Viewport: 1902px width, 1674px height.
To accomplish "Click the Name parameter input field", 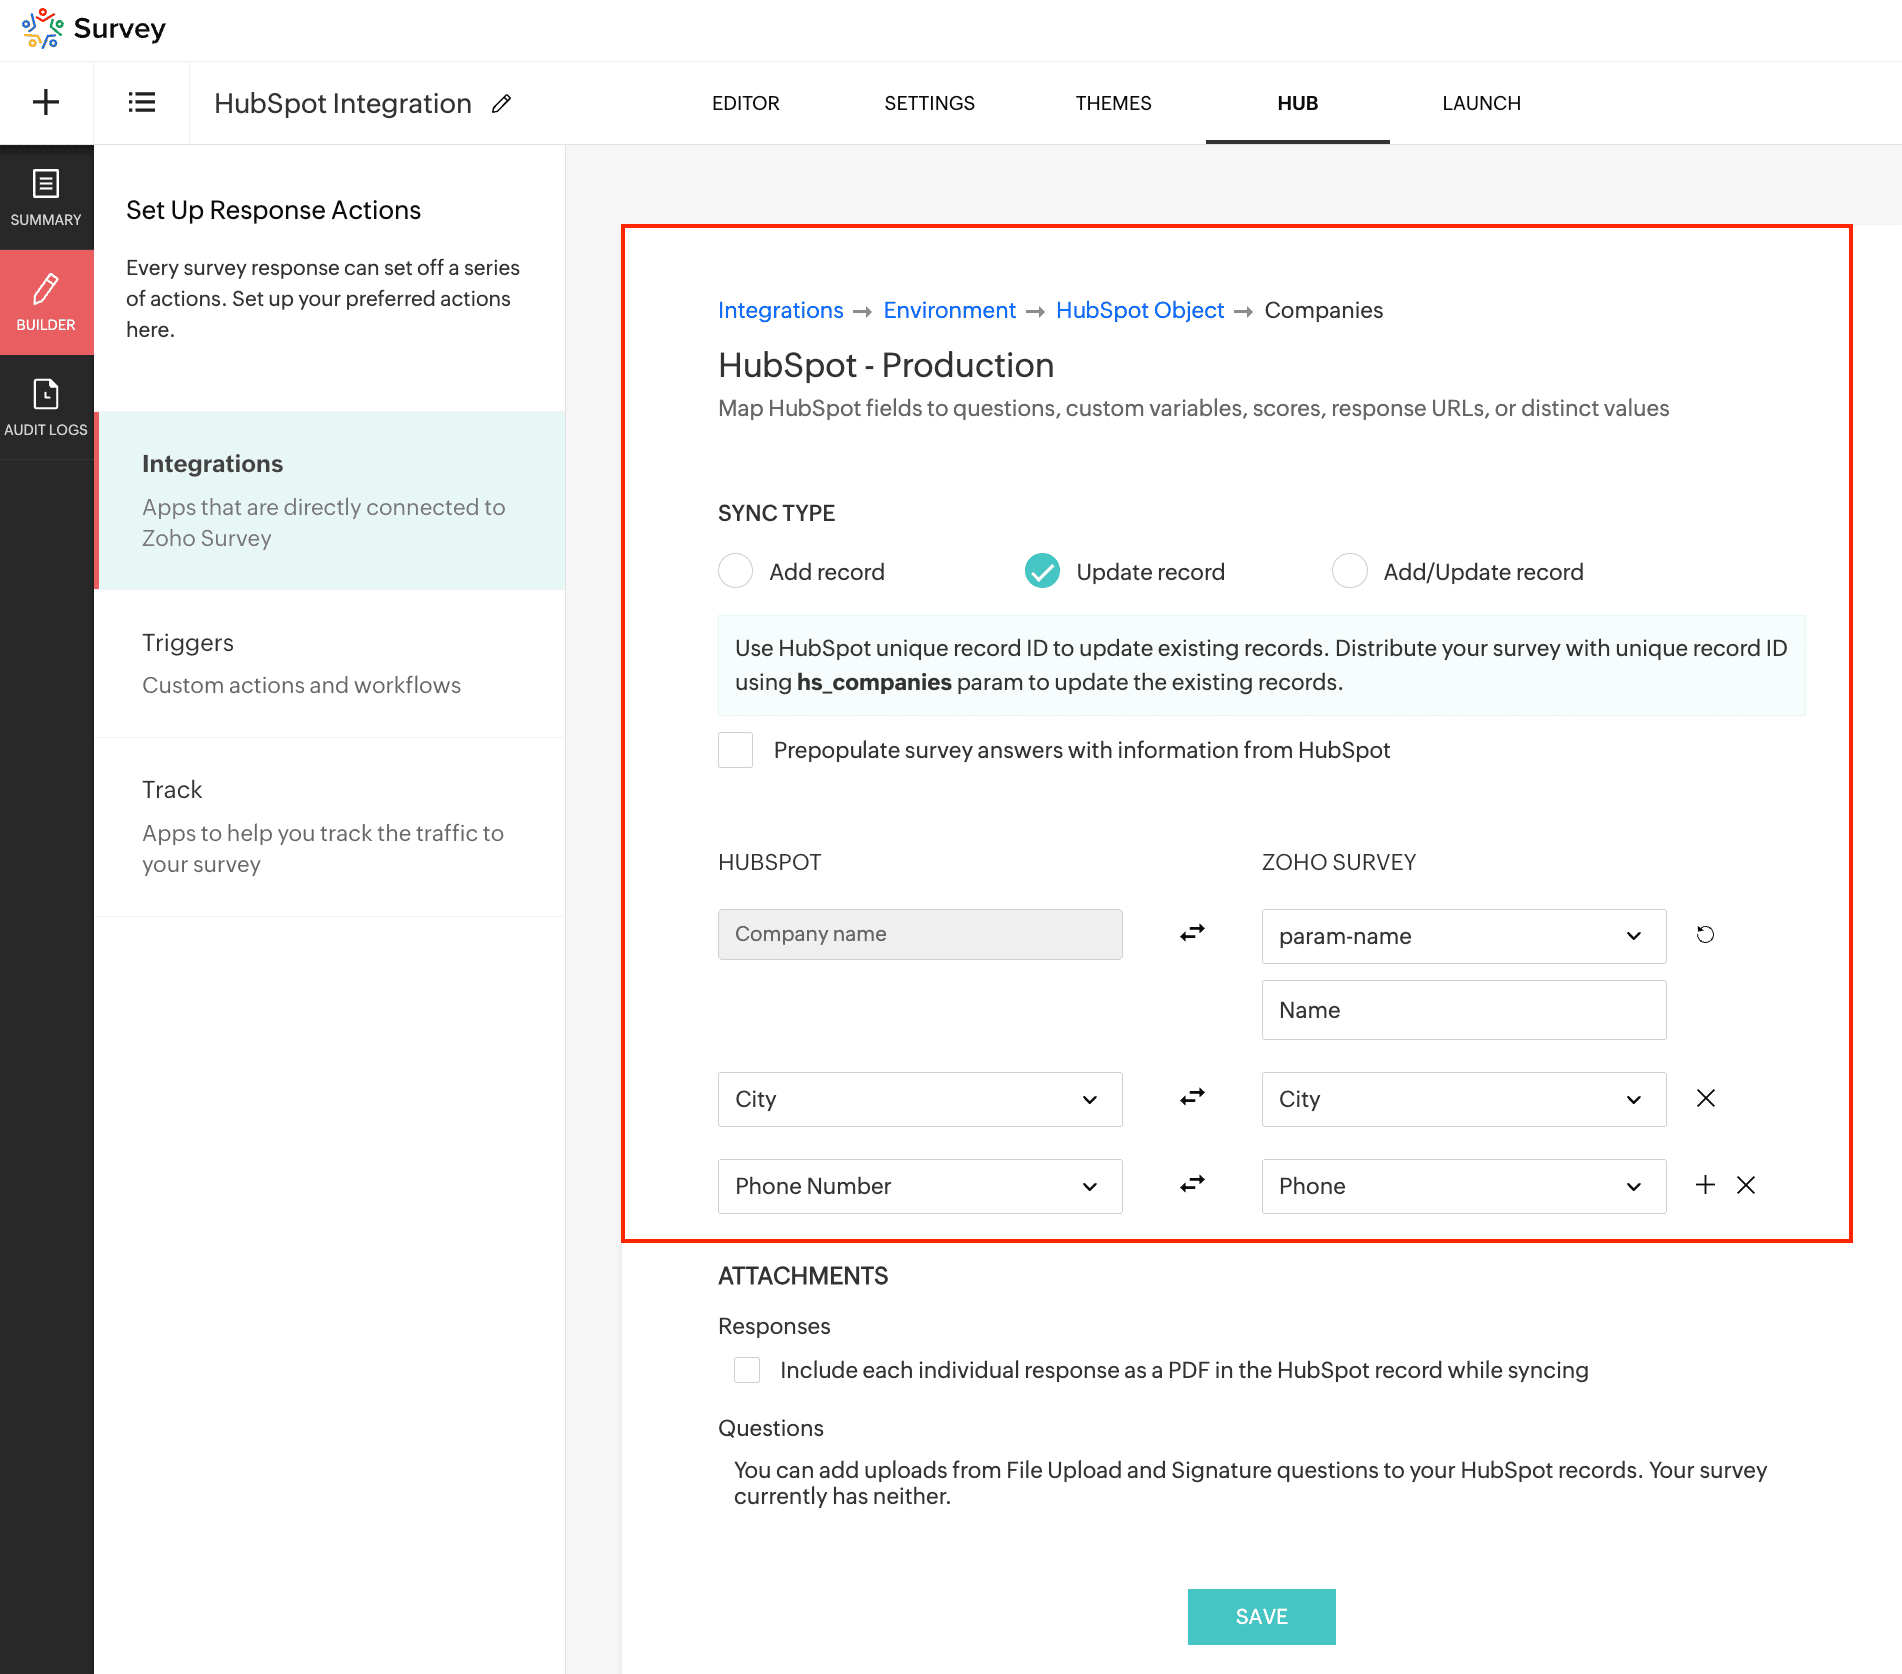I will point(1464,1010).
